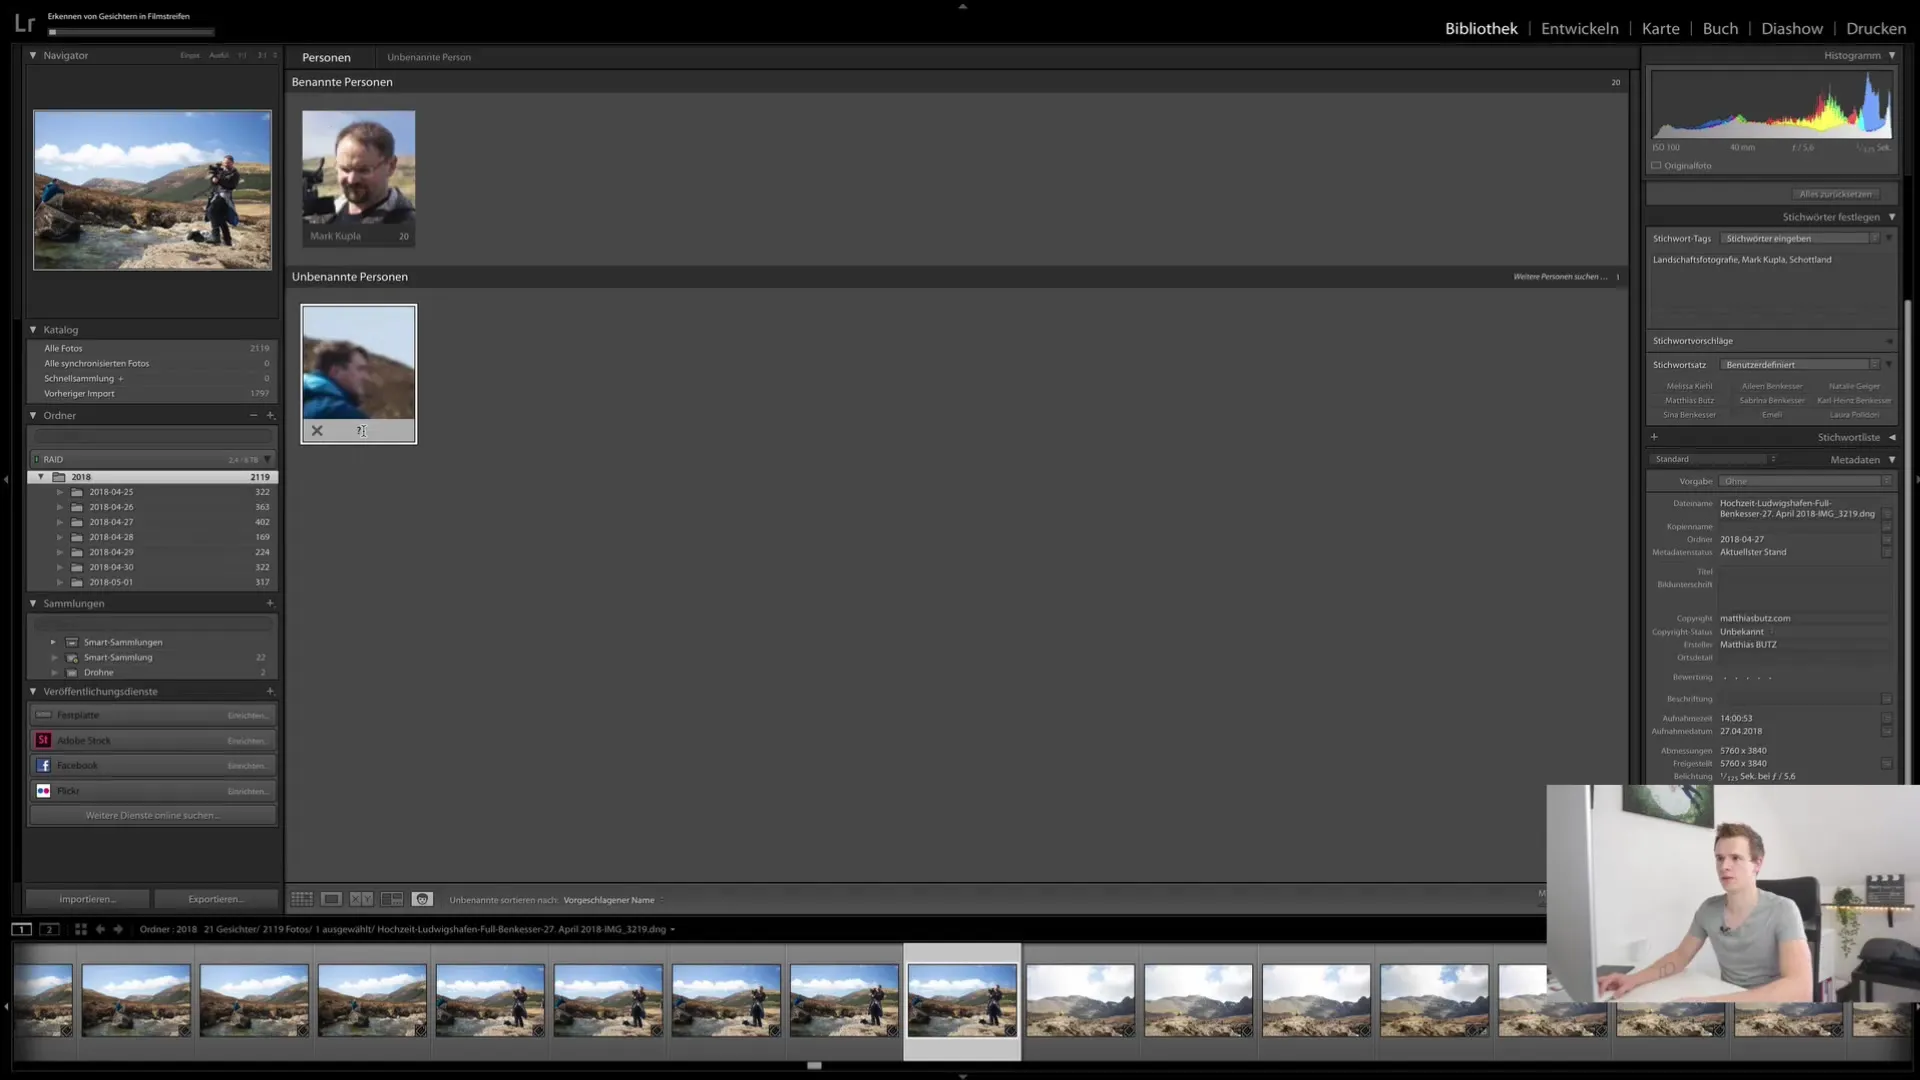The height and width of the screenshot is (1080, 1920).
Task: Switch to Entwickeln module
Action: point(1579,28)
